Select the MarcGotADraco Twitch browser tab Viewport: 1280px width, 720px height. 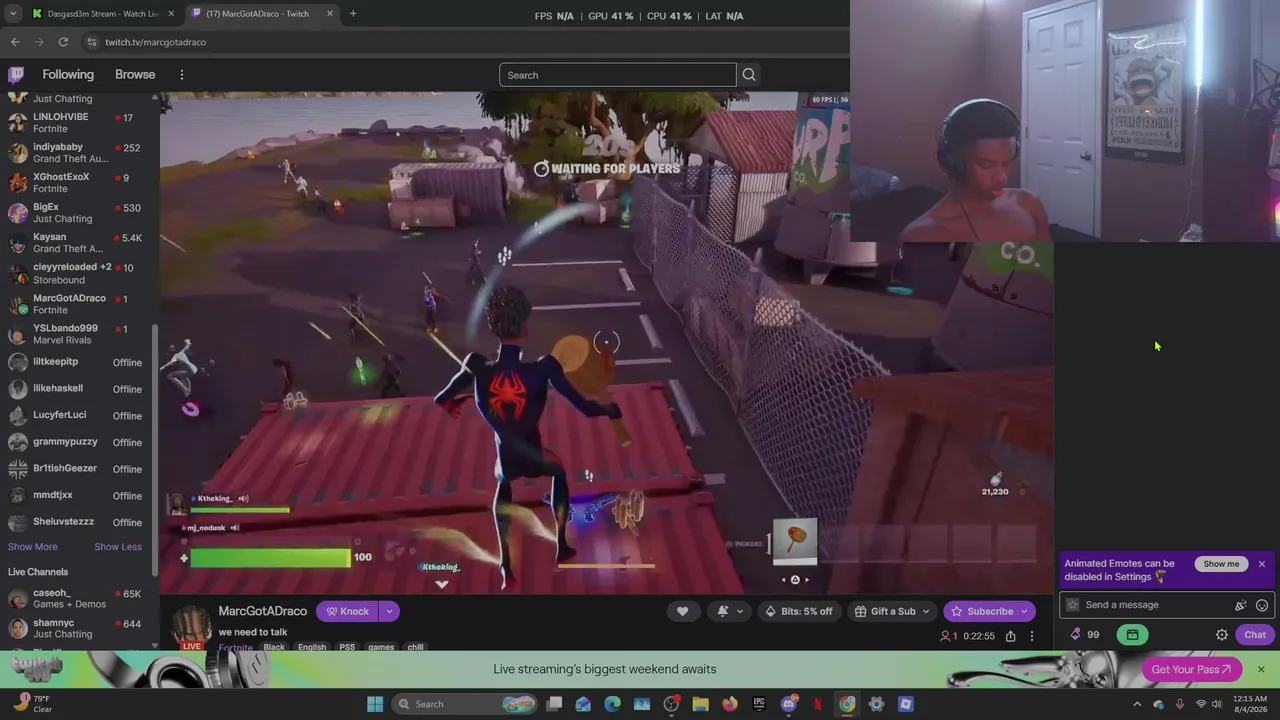(x=263, y=14)
